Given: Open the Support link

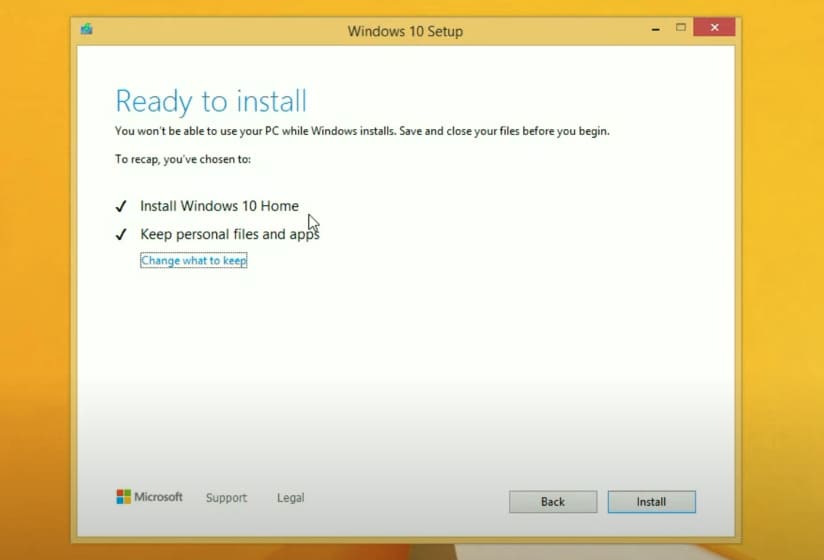Looking at the screenshot, I should (226, 498).
